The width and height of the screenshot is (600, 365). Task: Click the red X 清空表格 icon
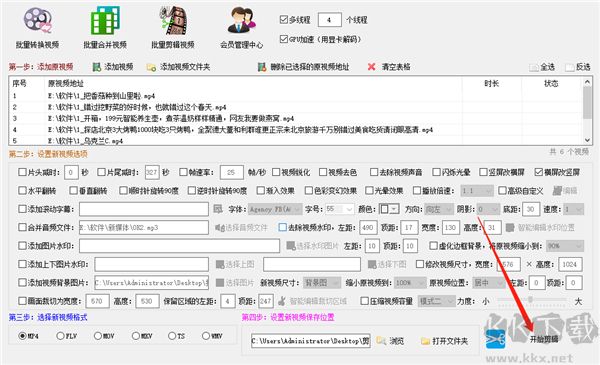point(371,67)
